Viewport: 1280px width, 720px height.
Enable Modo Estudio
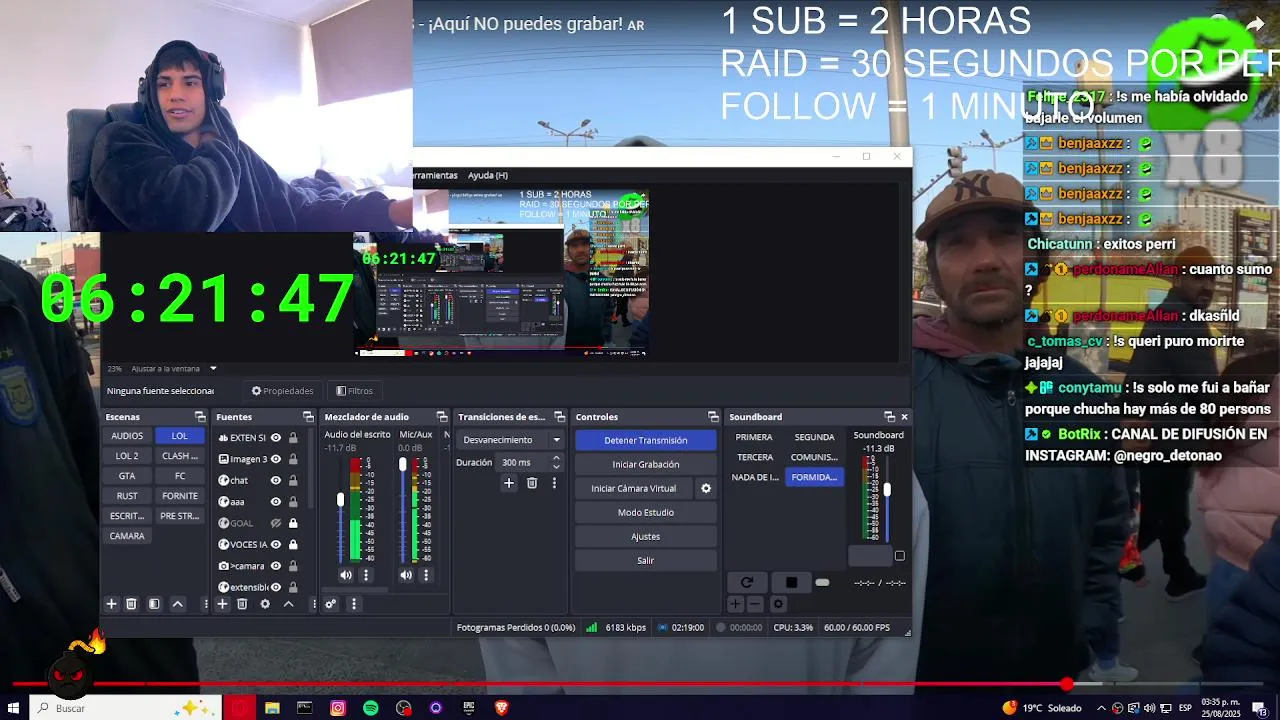point(646,512)
